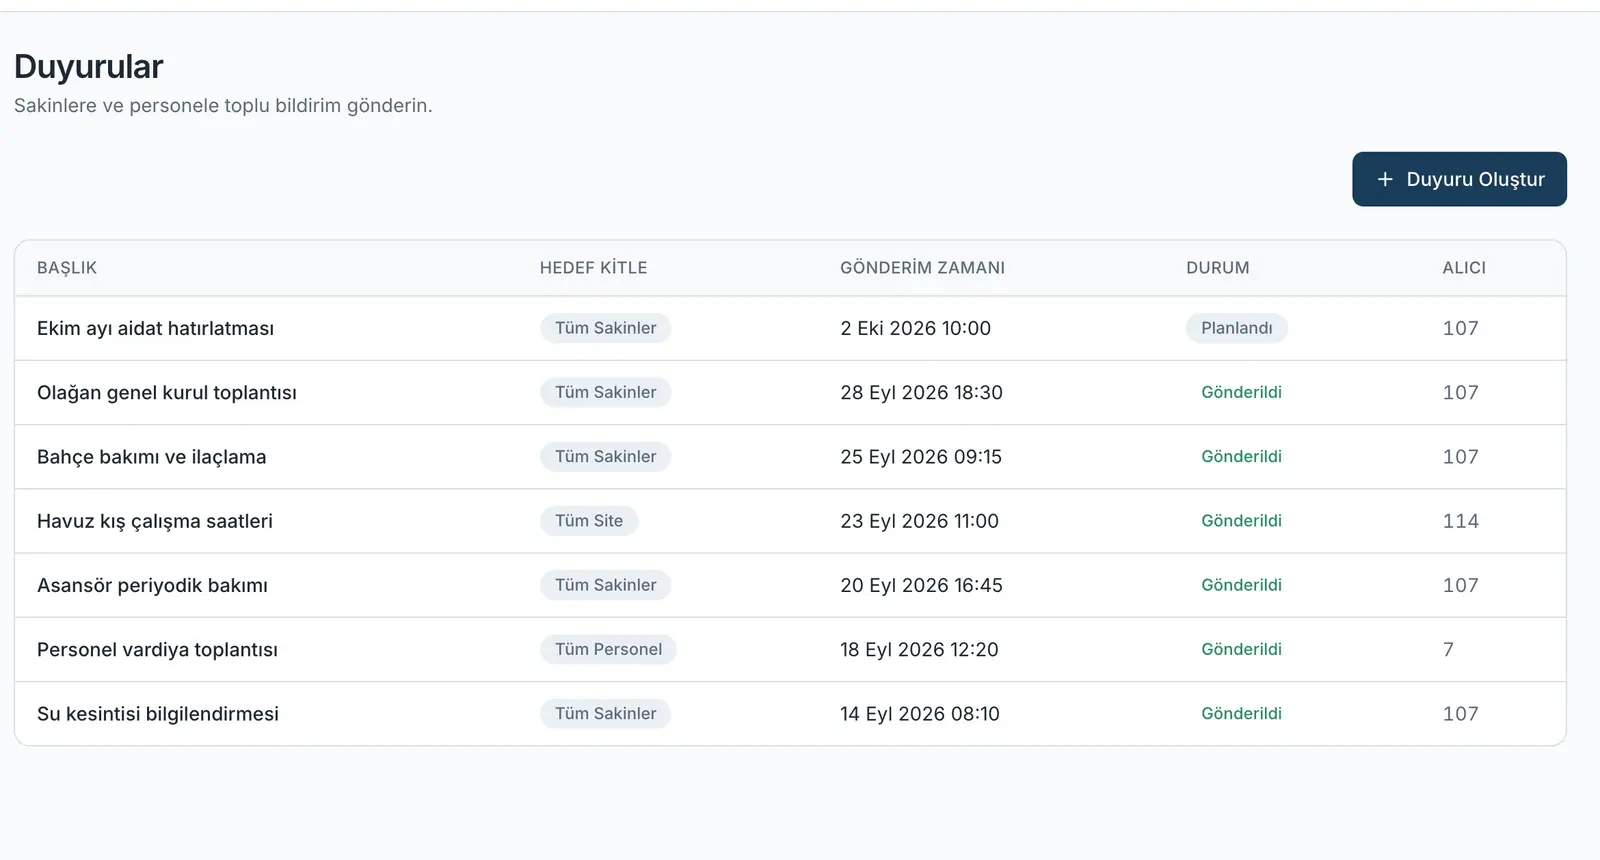Click the Tüm Personel audience tag
Image resolution: width=1600 pixels, height=860 pixels.
(608, 649)
